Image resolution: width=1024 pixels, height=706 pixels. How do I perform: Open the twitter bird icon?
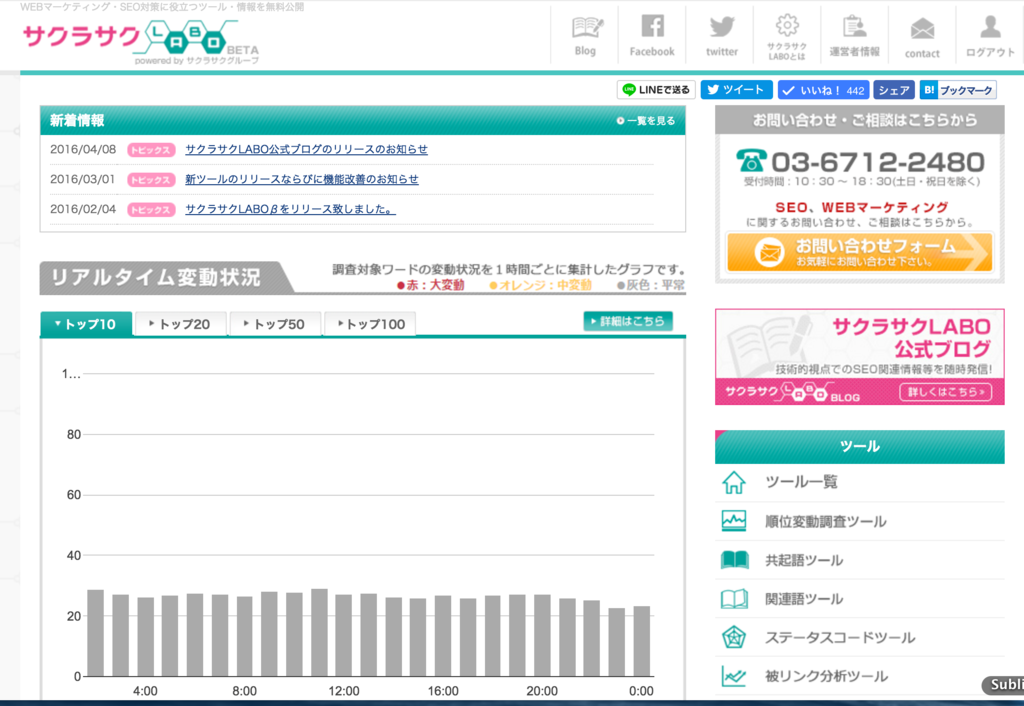722,27
